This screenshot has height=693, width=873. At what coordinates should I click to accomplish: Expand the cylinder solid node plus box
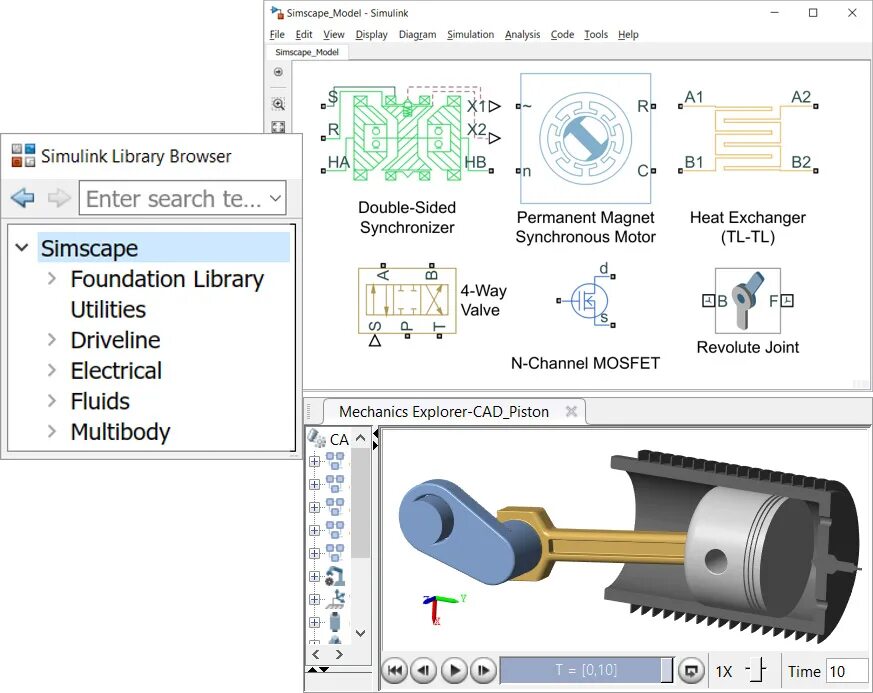click(315, 622)
